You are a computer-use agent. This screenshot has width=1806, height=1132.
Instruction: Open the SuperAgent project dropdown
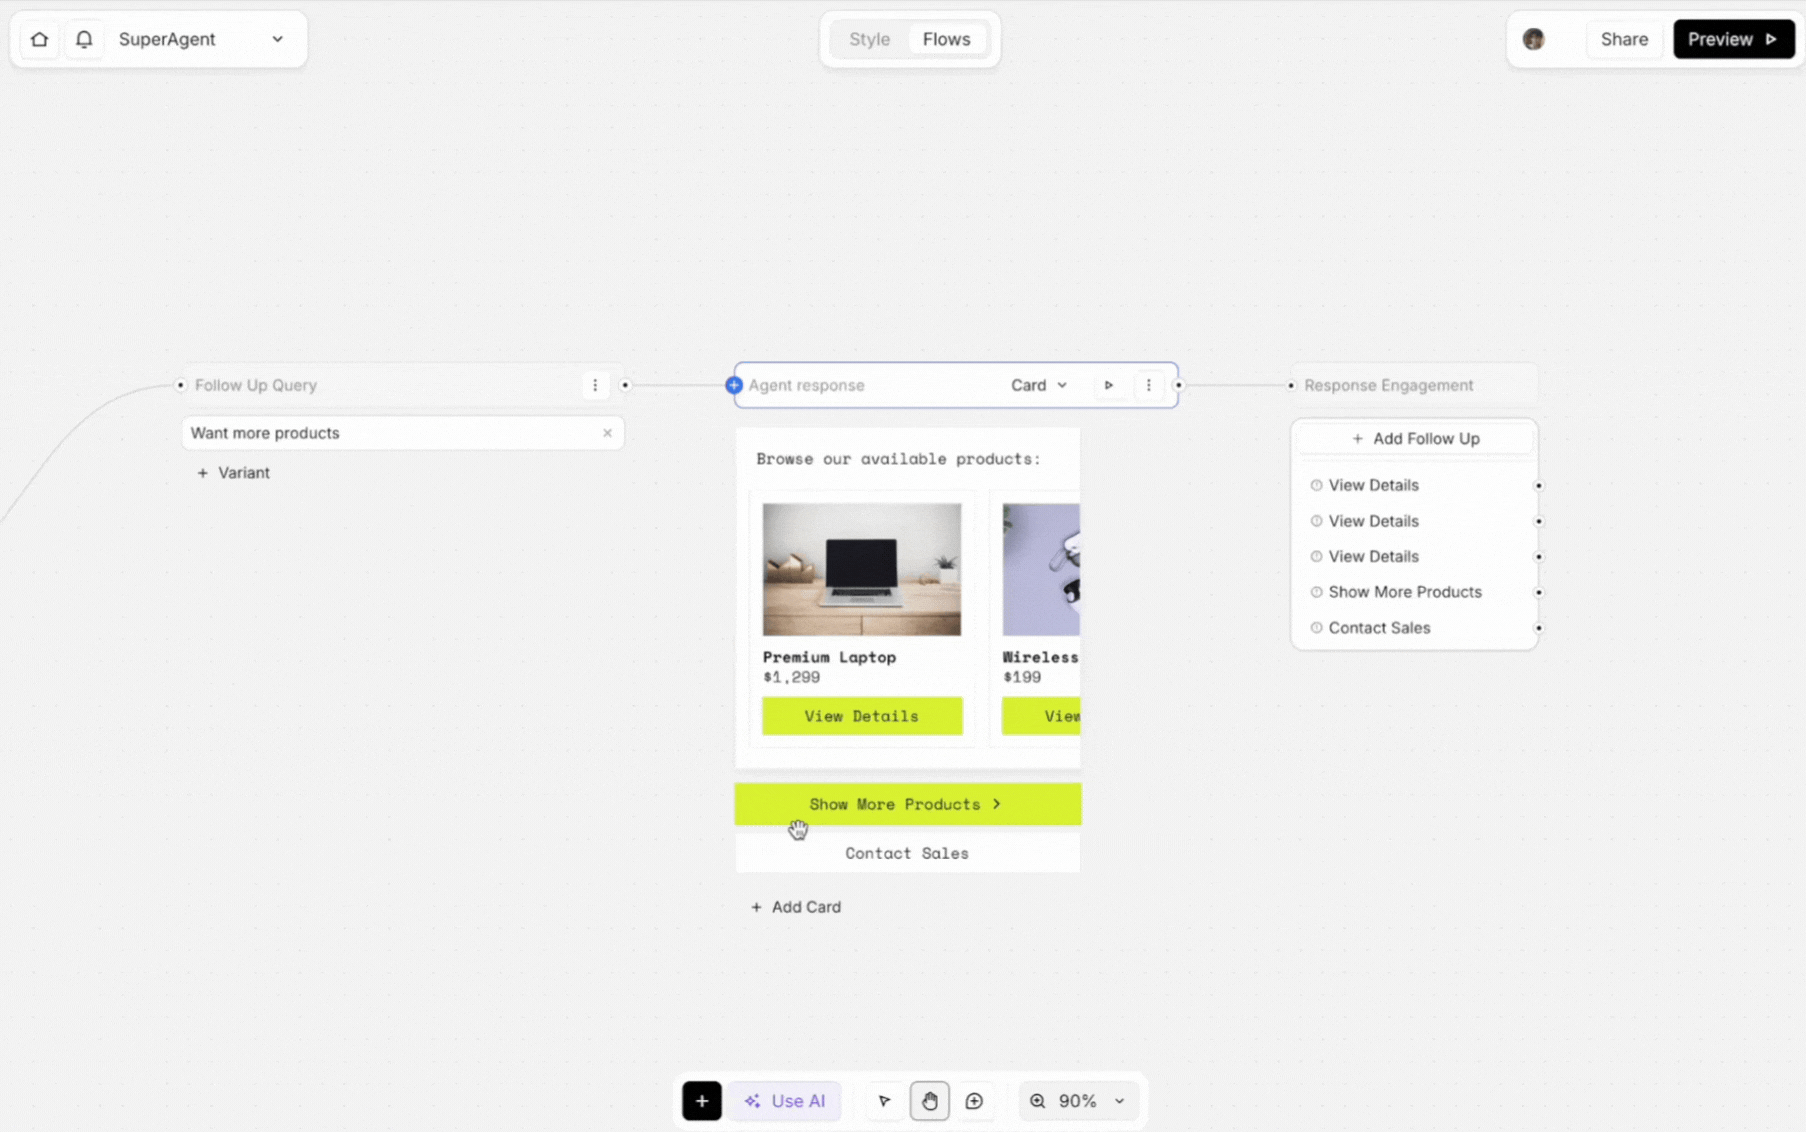[x=277, y=39]
